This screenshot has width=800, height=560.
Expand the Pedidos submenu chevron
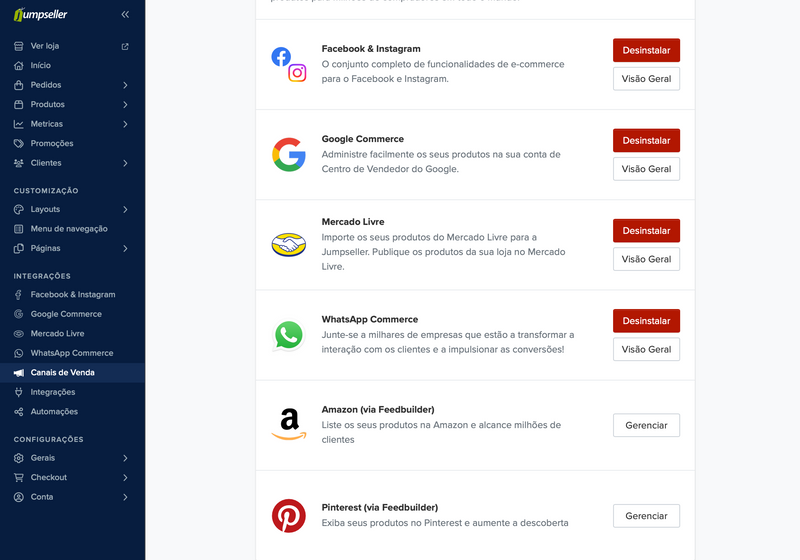tap(125, 85)
